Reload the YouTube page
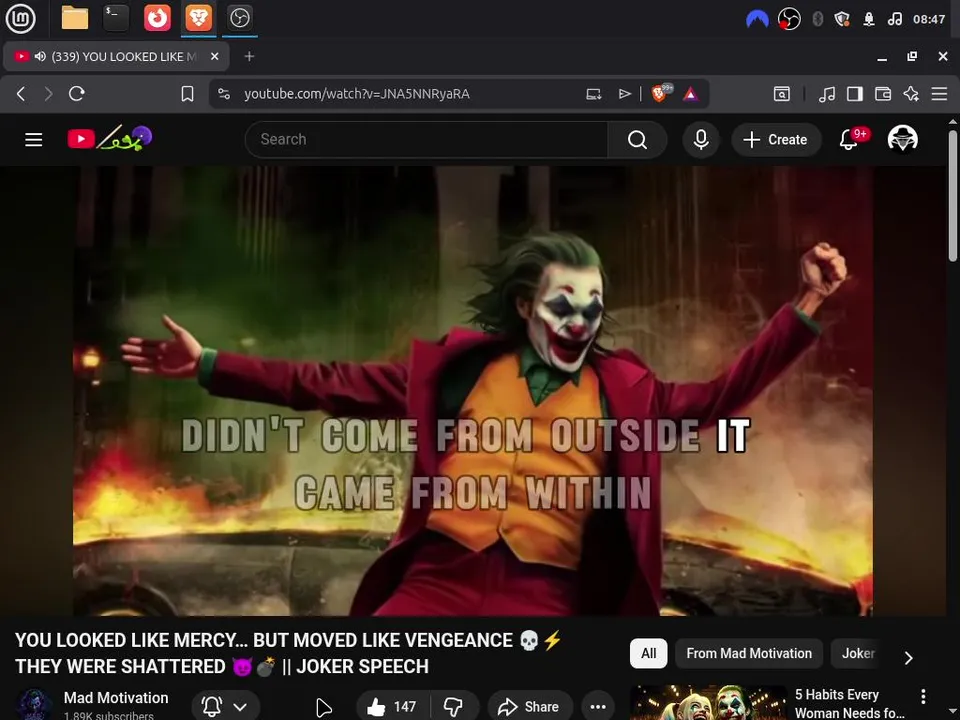This screenshot has height=720, width=960. coord(77,94)
